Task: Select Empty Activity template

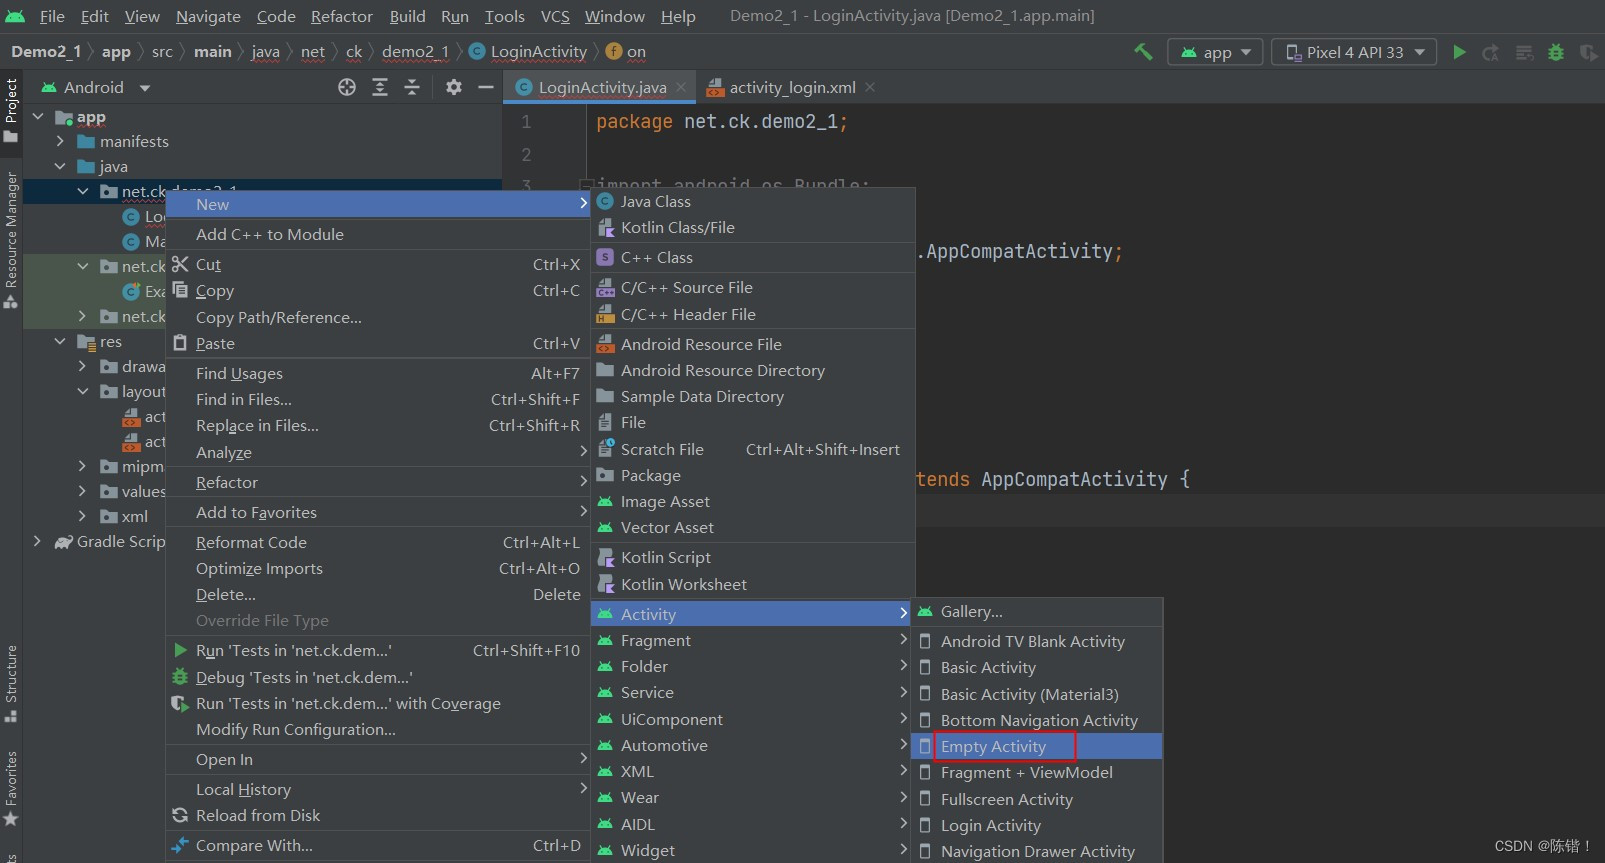Action: click(x=1037, y=746)
